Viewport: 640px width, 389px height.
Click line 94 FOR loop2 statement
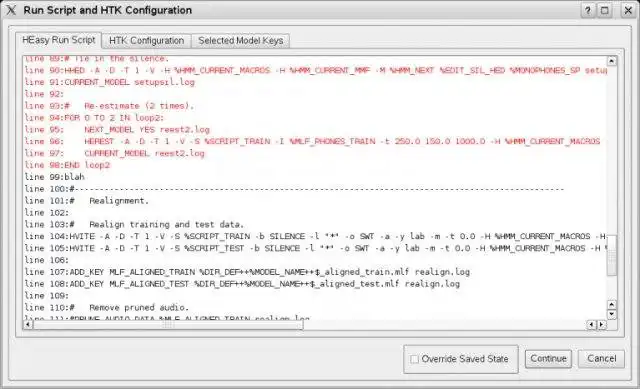coord(94,118)
